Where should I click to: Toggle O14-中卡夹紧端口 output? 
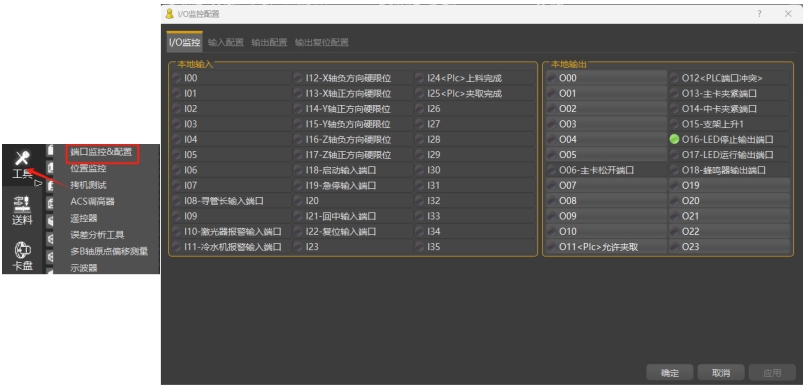[x=729, y=109]
